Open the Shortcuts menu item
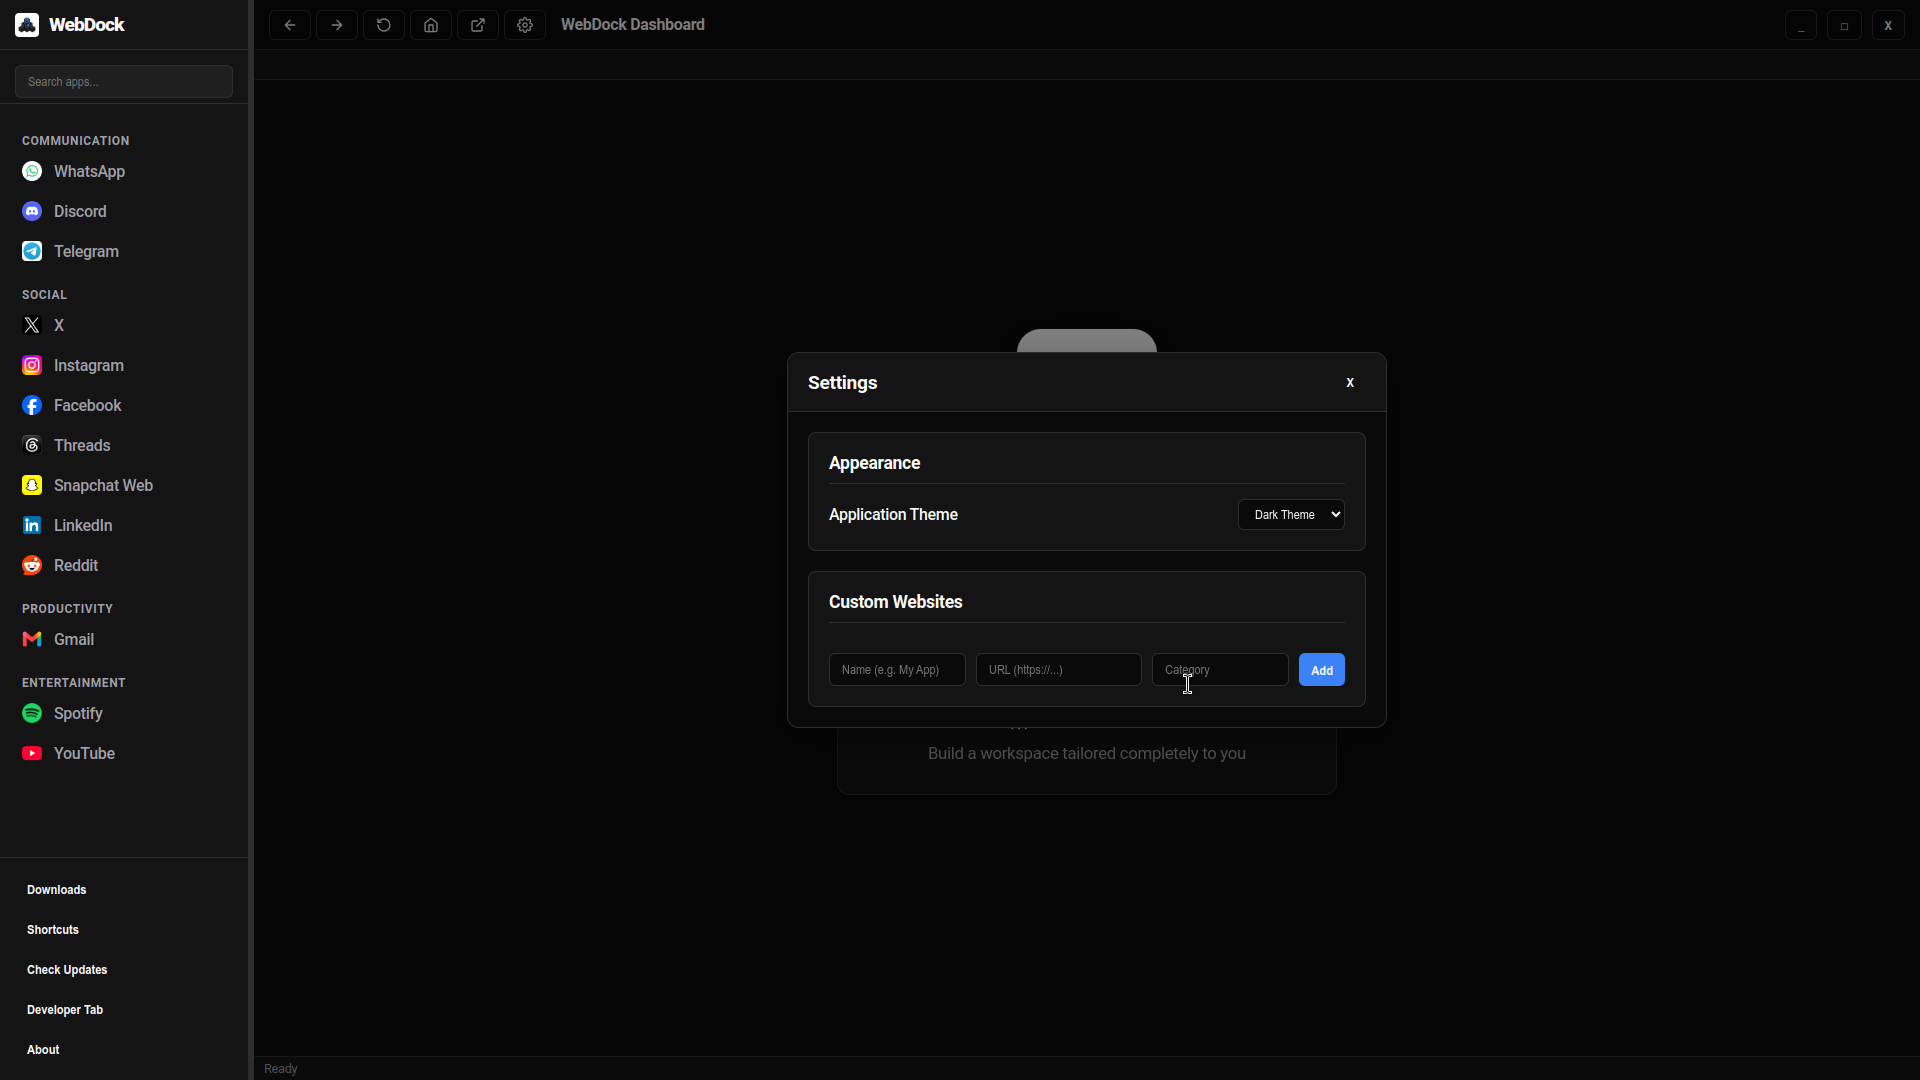The height and width of the screenshot is (1080, 1920). tap(124, 930)
